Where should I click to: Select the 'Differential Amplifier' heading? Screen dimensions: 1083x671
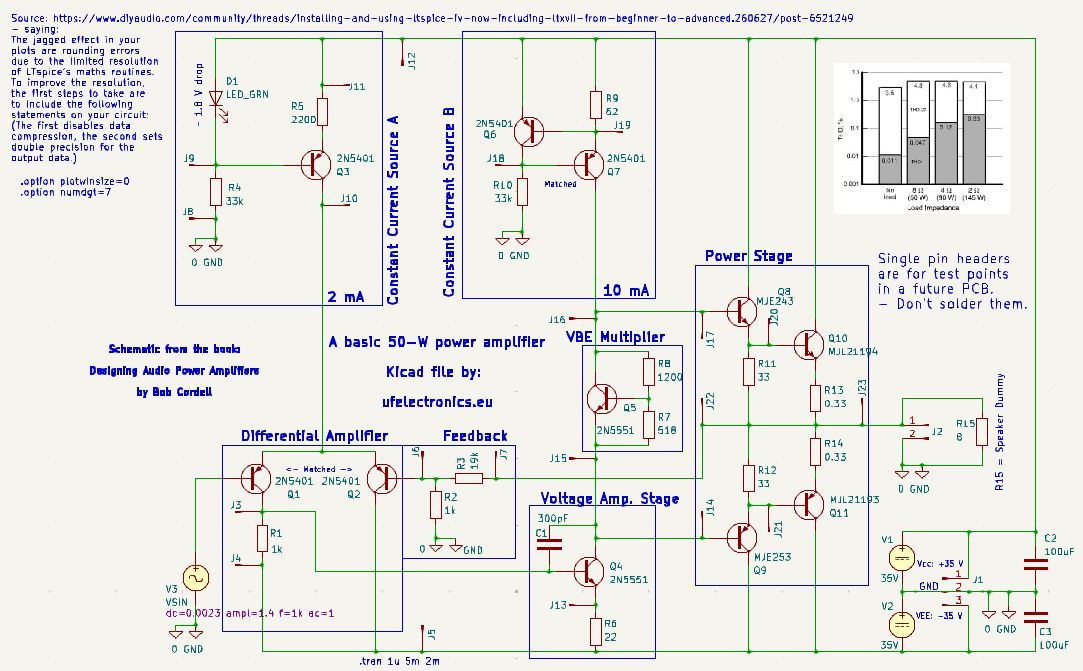314,435
